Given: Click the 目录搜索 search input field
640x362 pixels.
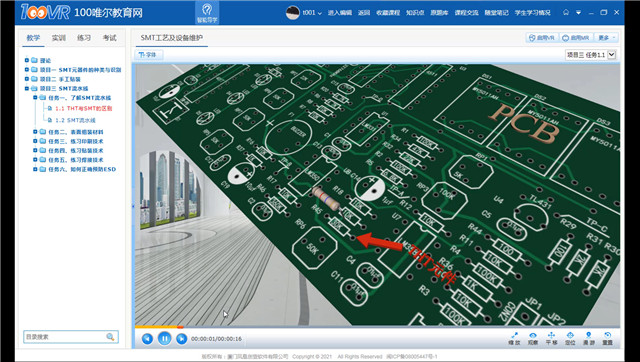Looking at the screenshot, I should tap(64, 337).
